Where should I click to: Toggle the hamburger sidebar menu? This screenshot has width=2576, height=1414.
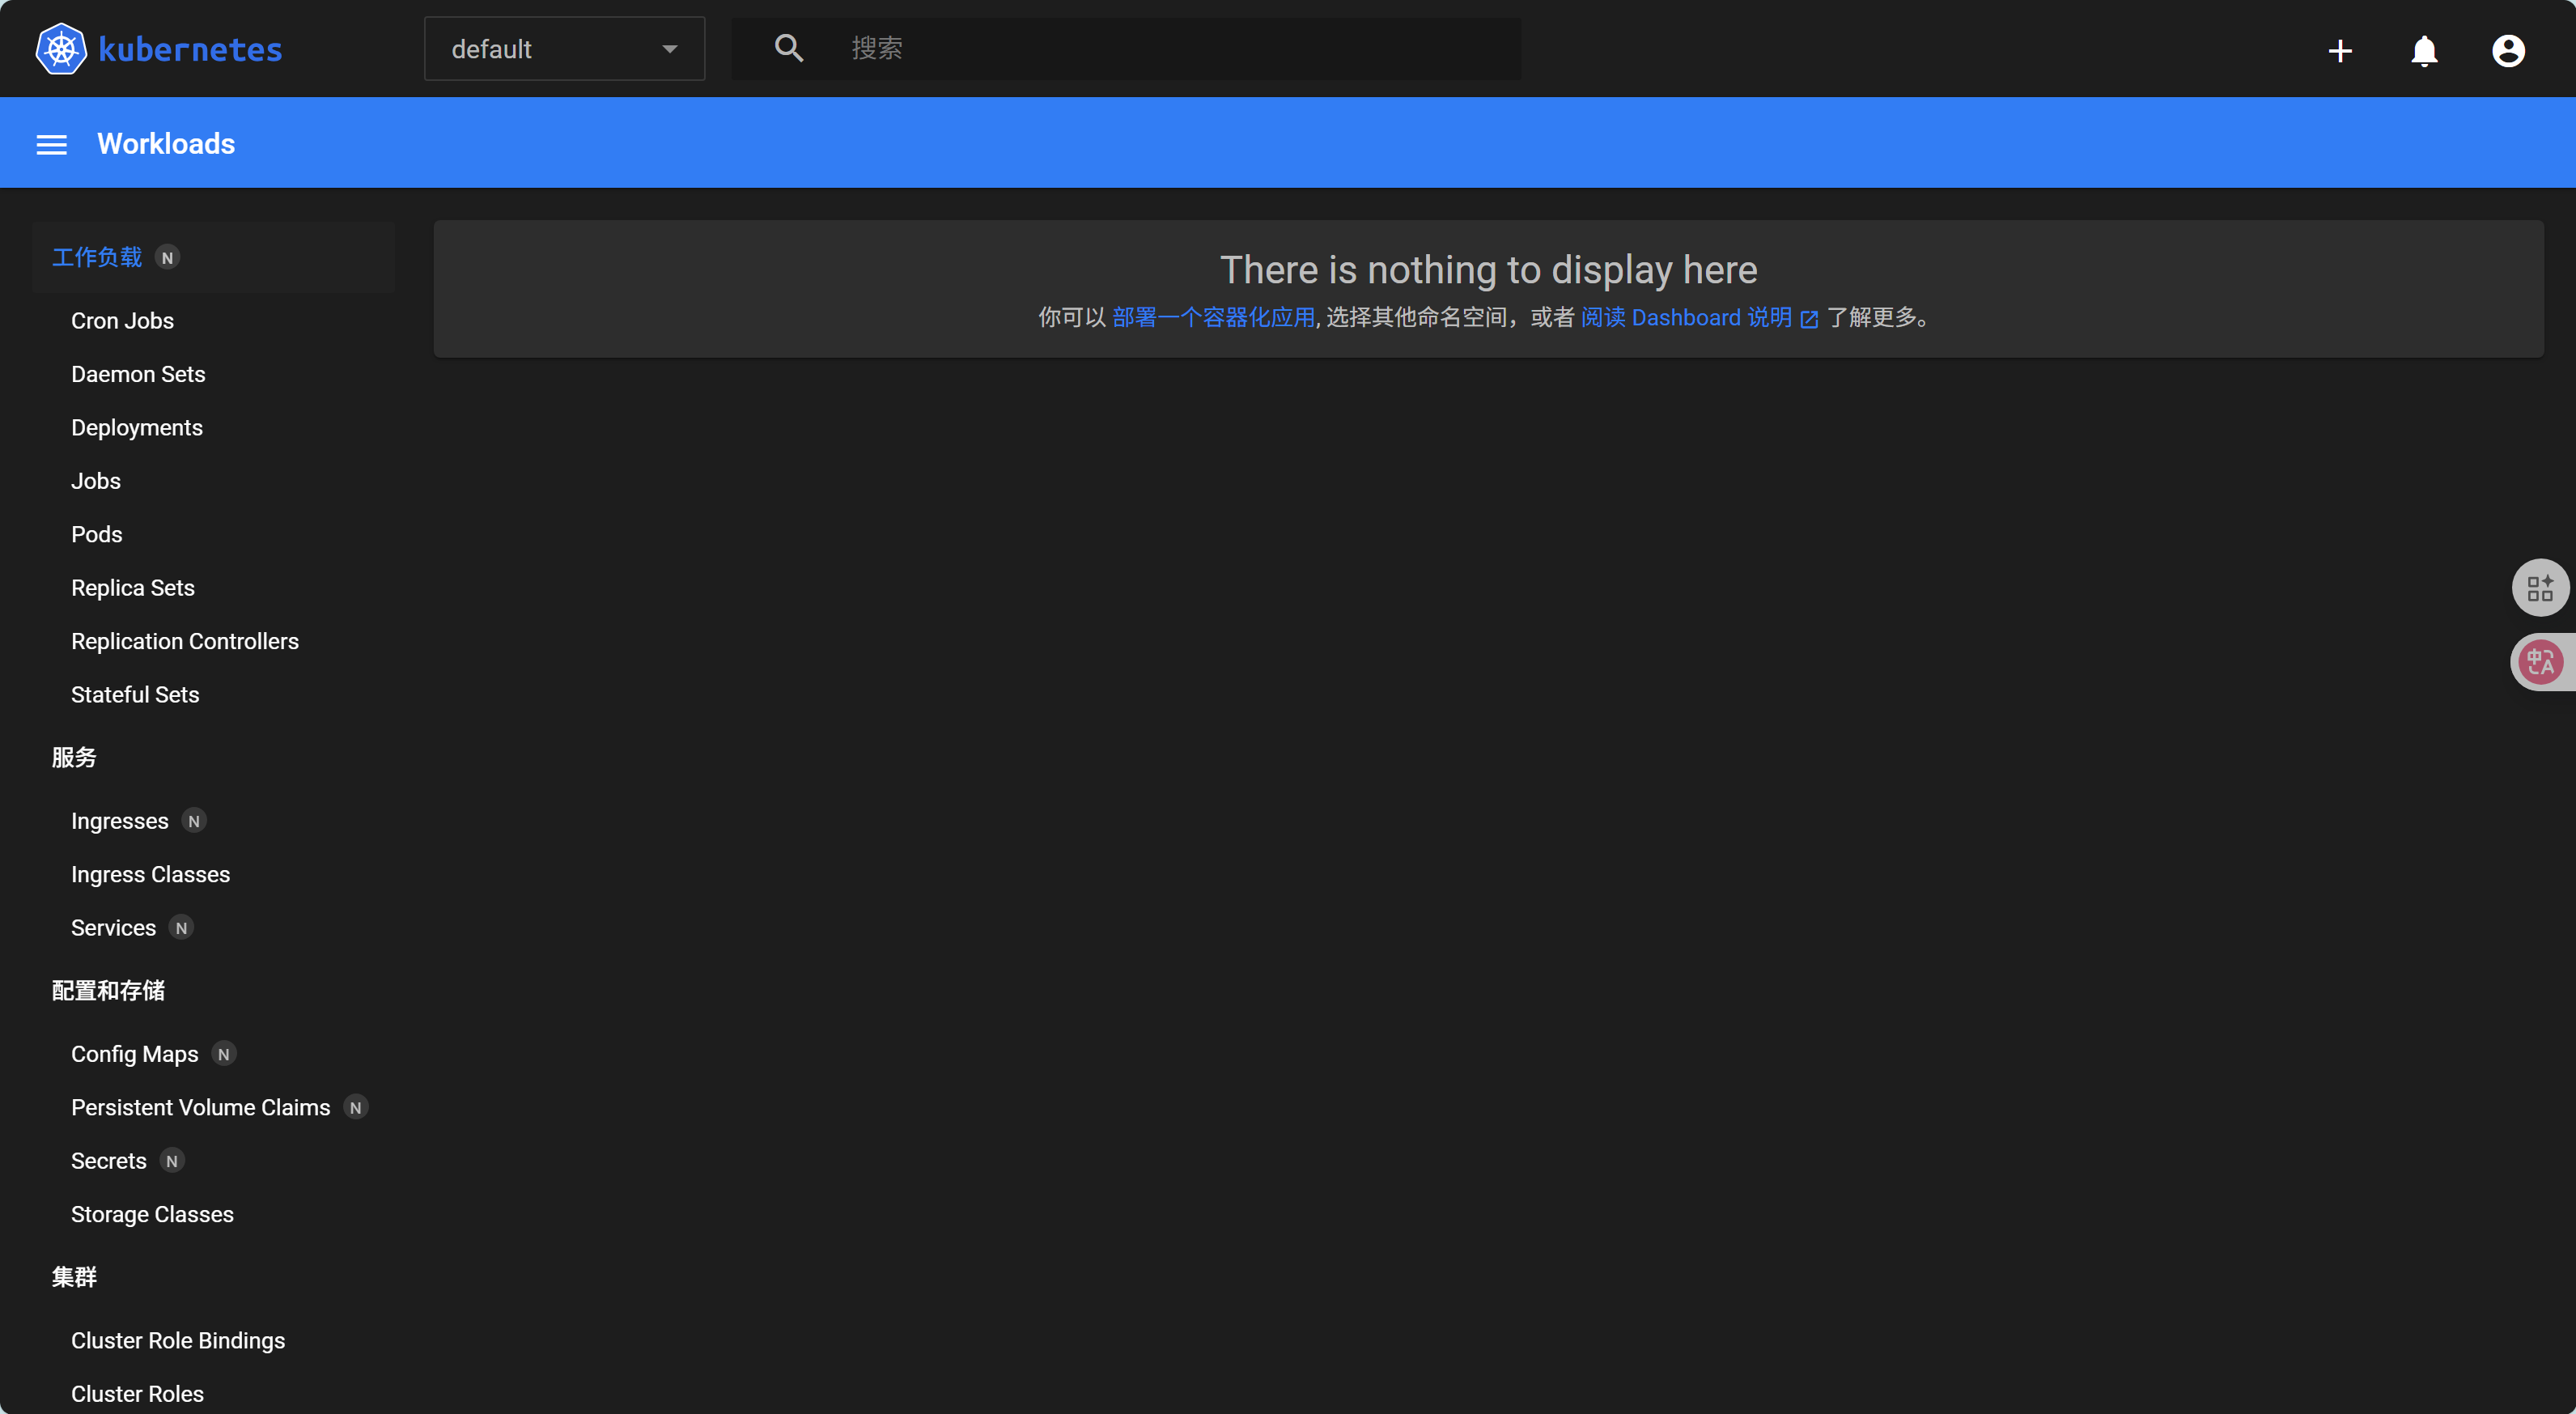[x=52, y=145]
